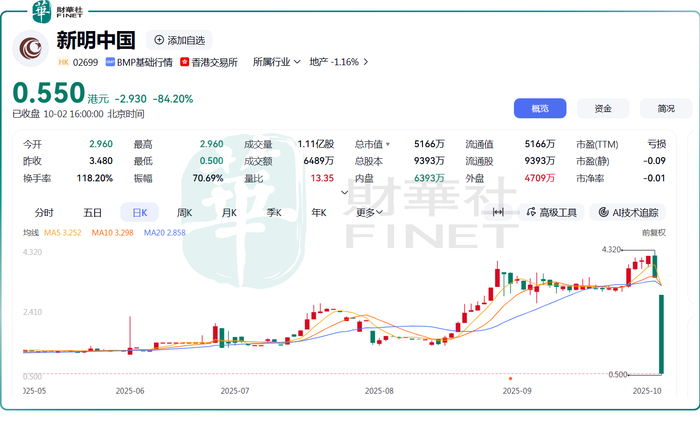The height and width of the screenshot is (421, 700).
Task: Expand the 所属行业 dropdown
Action: pyautogui.click(x=277, y=62)
